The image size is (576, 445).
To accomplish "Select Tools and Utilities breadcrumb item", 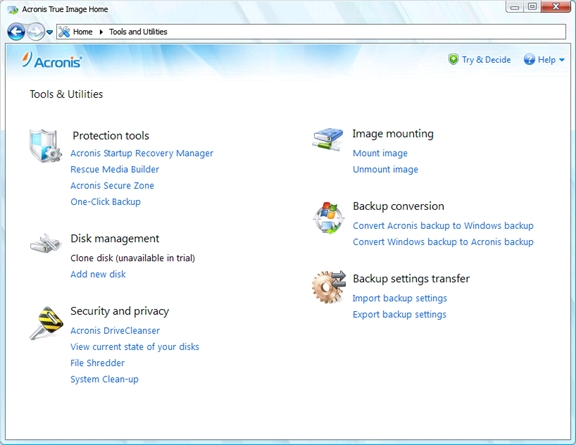I will [138, 32].
